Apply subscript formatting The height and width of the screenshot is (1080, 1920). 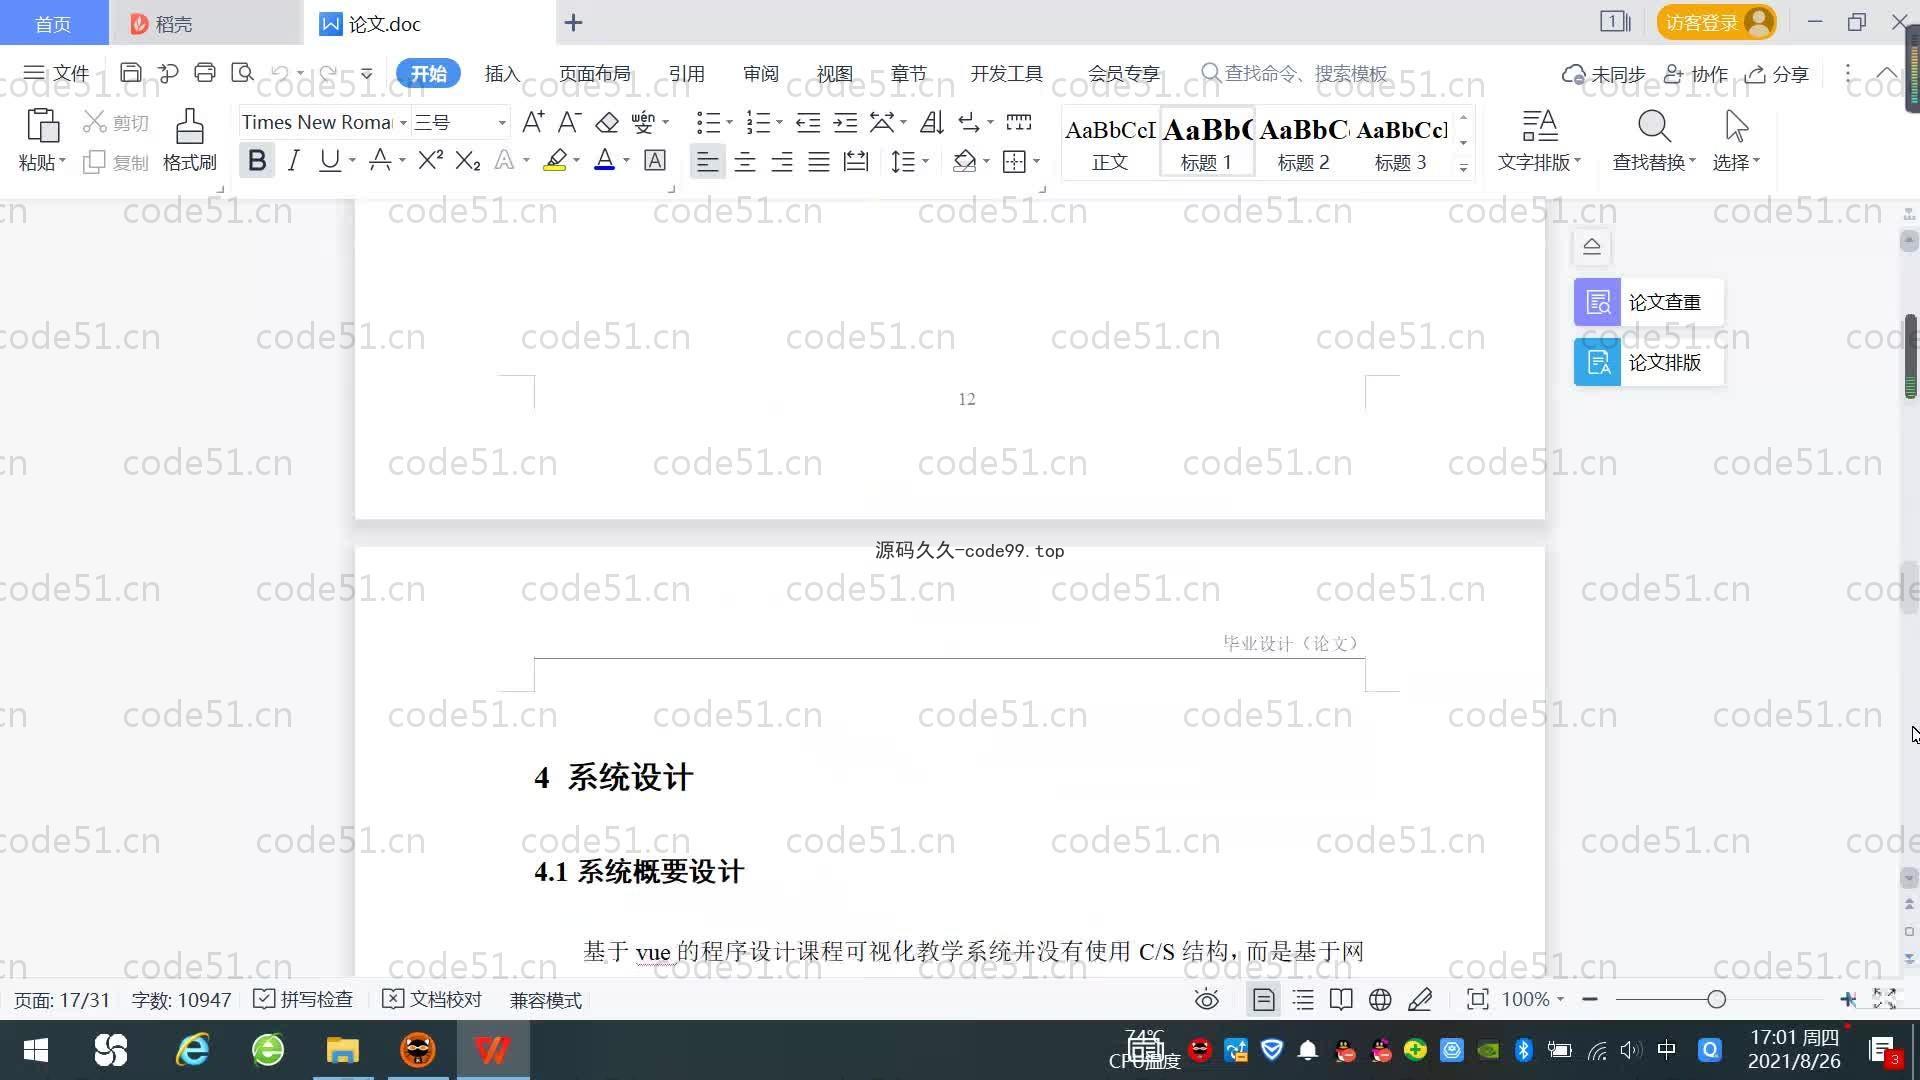[x=467, y=160]
